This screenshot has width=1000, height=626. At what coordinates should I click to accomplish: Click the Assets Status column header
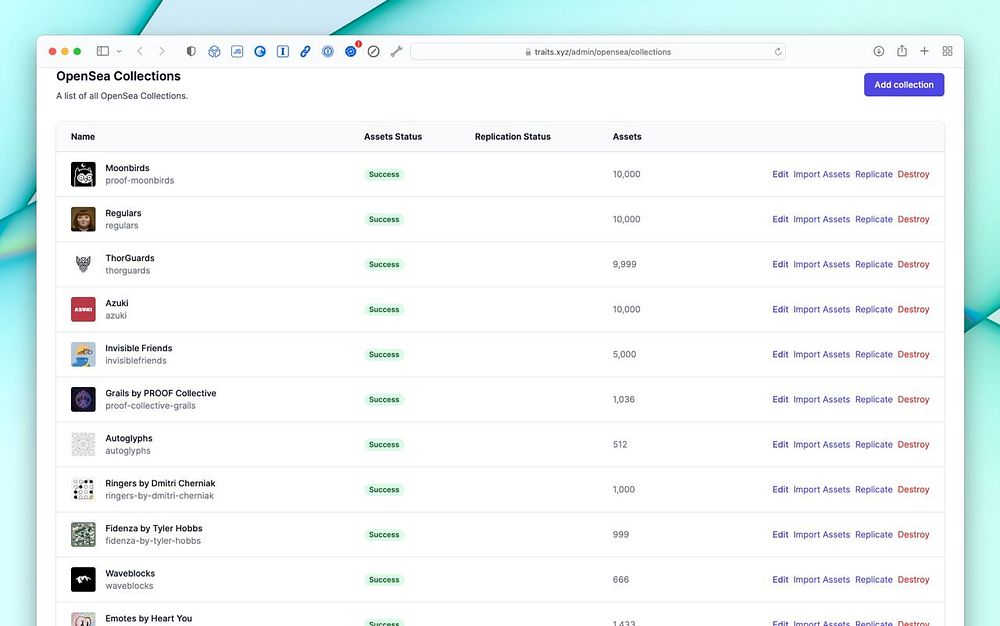click(393, 136)
